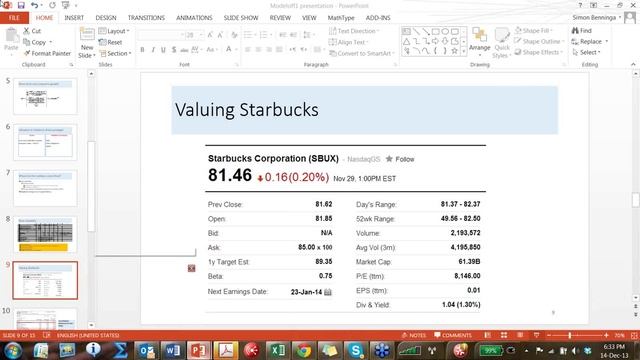Screen dimensions: 640x360
Task: Open Shape Outline dropdown
Action: (x=539, y=41)
